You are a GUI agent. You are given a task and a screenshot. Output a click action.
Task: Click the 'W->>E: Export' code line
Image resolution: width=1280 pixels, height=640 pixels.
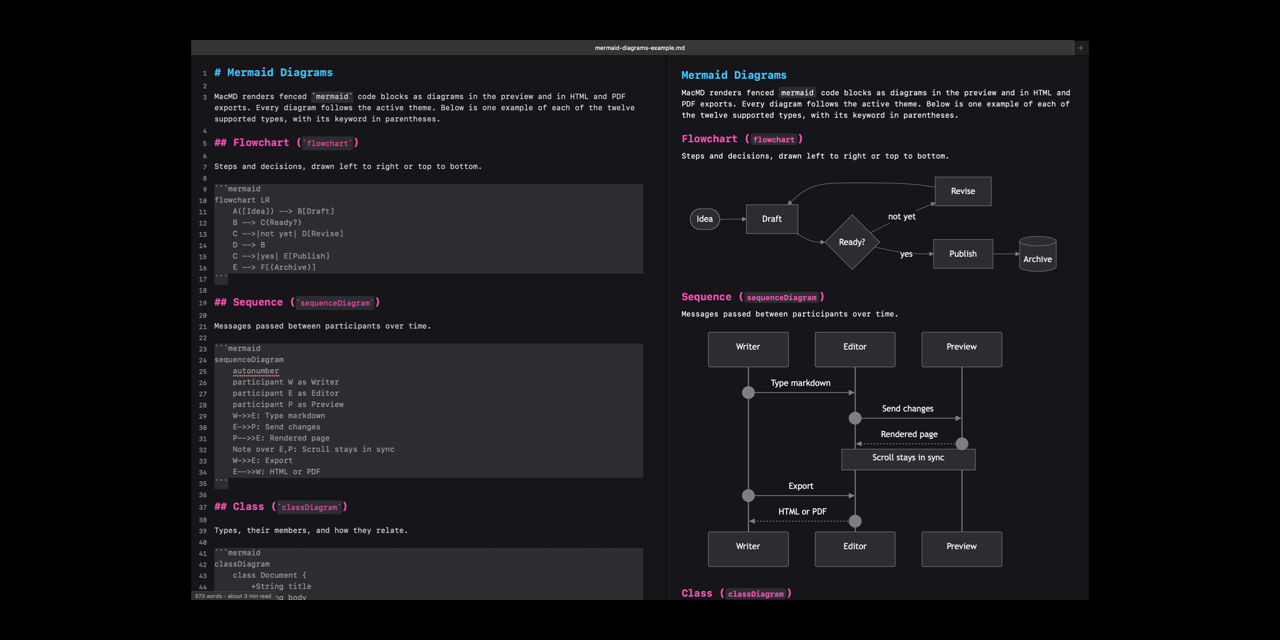263,461
